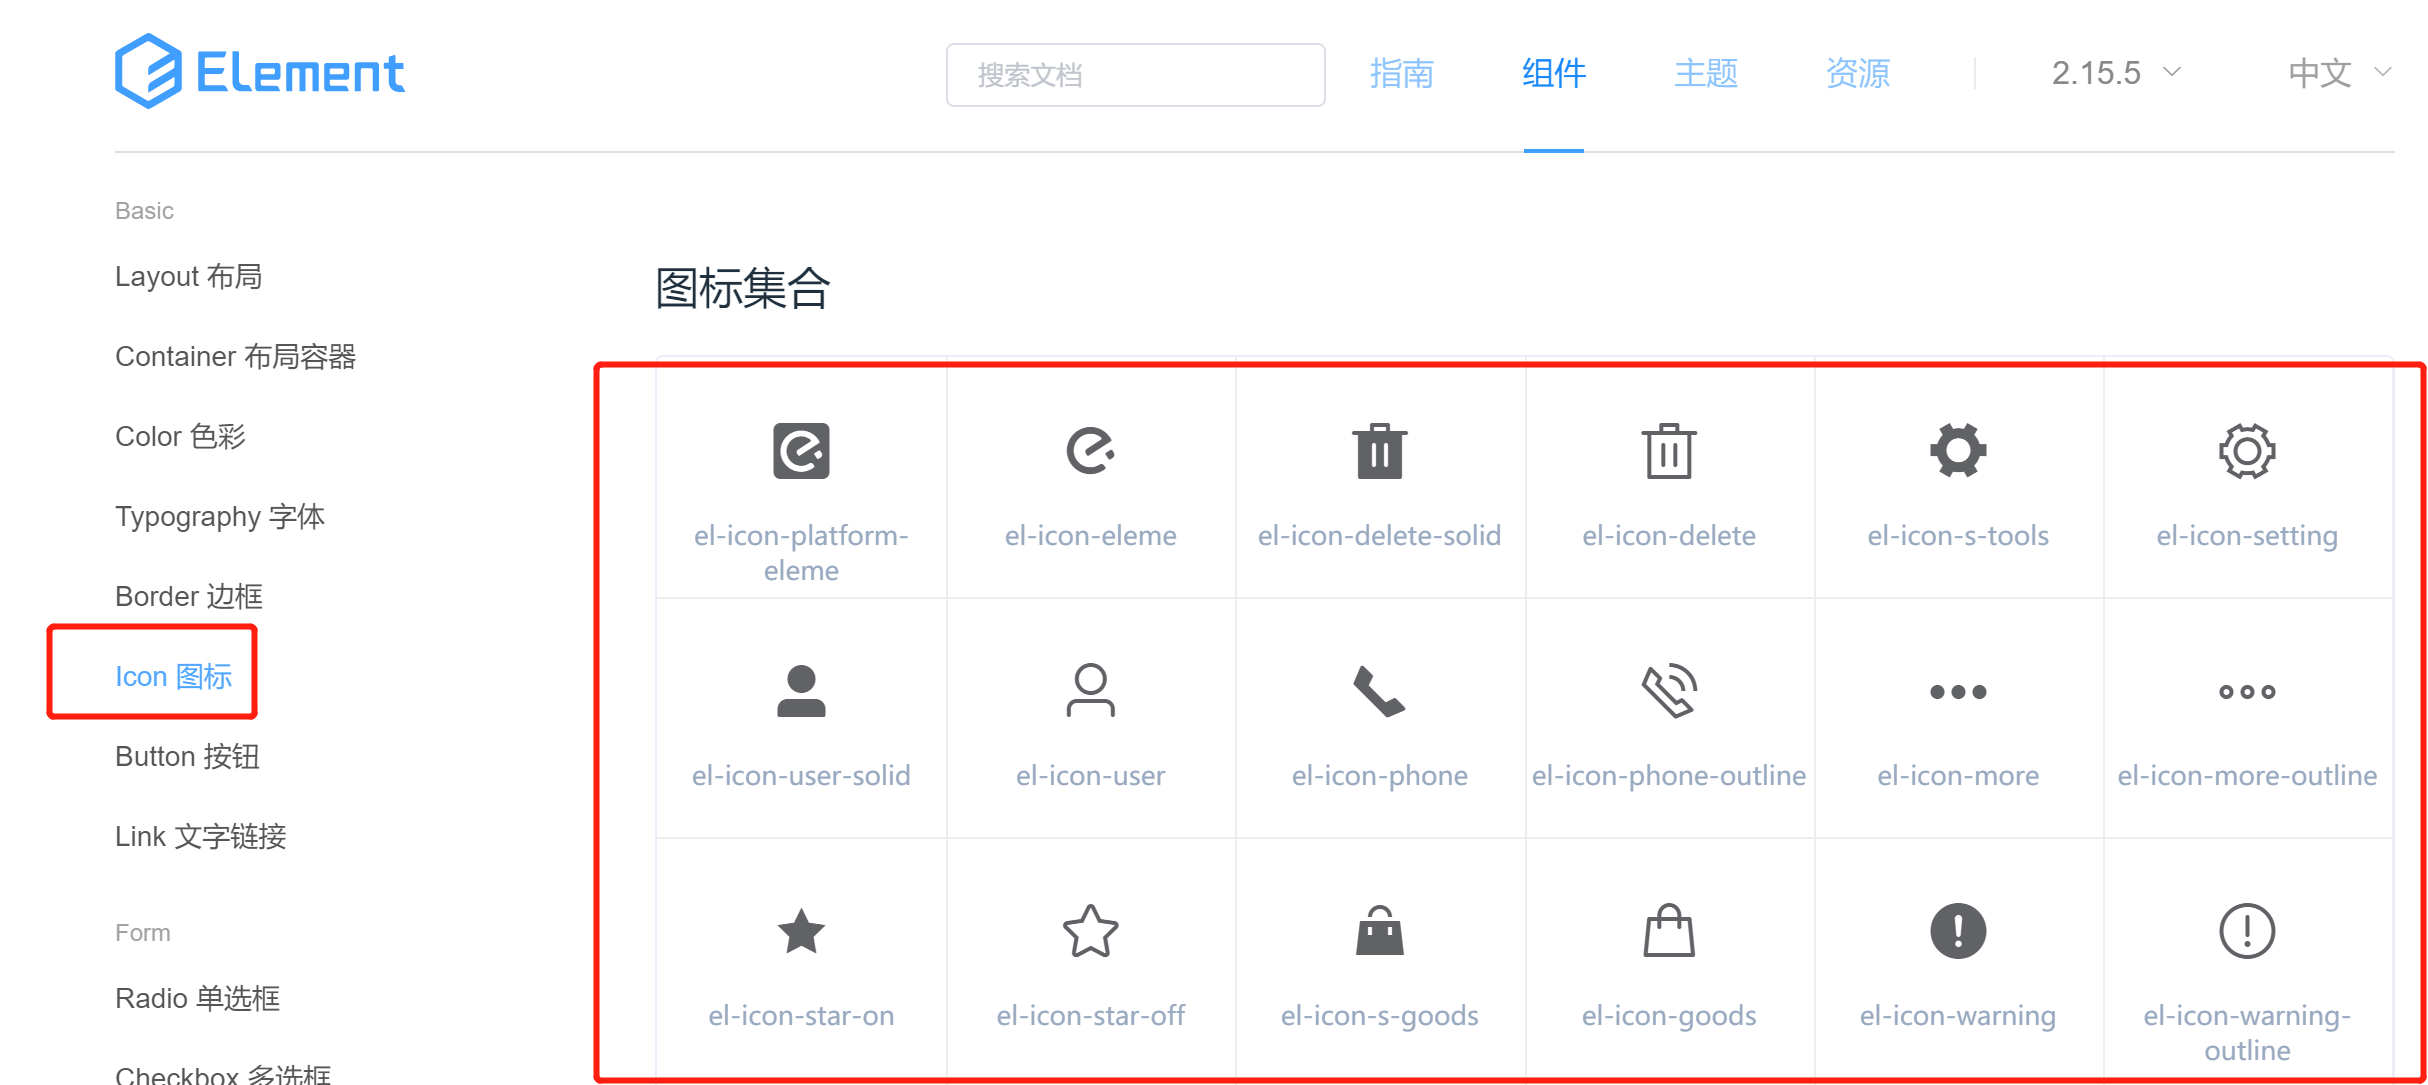The image size is (2428, 1085).
Task: Expand the 中文 language dropdown
Action: 2338,73
